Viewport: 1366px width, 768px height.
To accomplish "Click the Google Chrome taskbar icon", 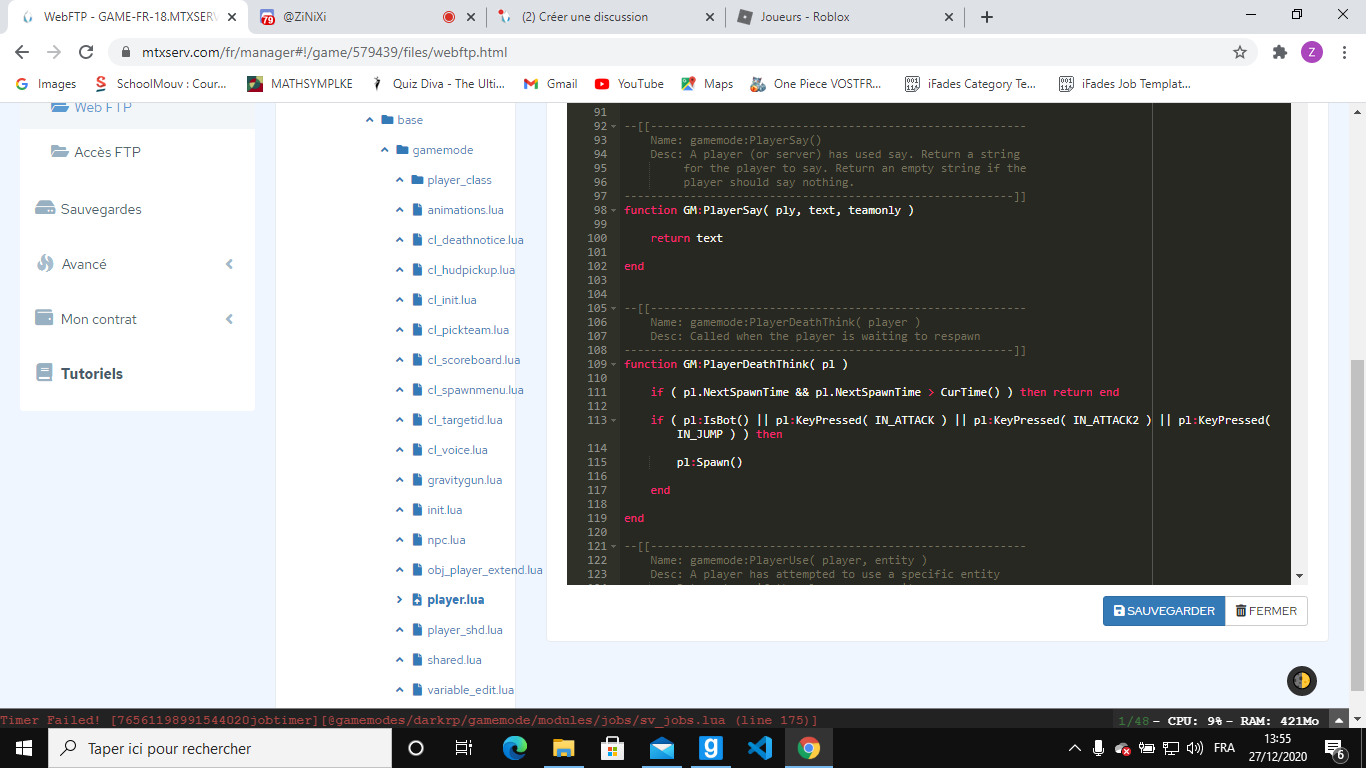I will pos(809,748).
